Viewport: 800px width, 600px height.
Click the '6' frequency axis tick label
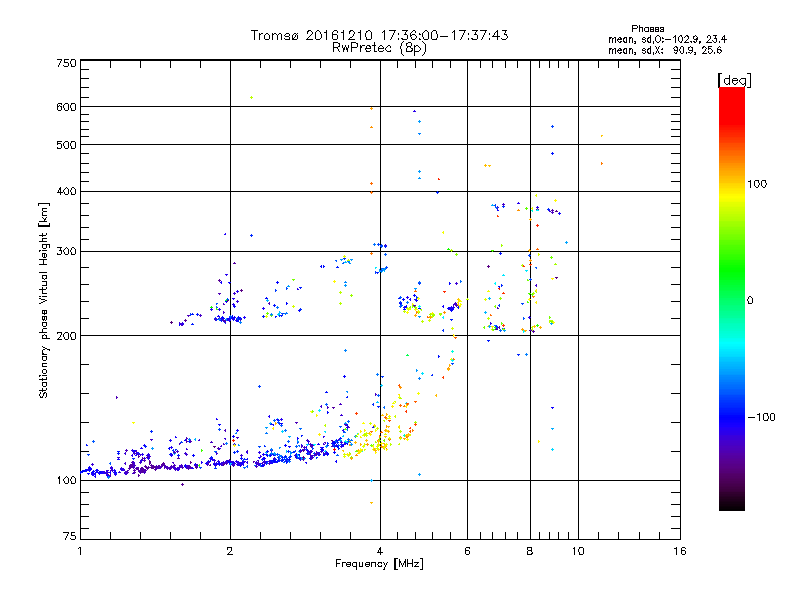(x=467, y=551)
